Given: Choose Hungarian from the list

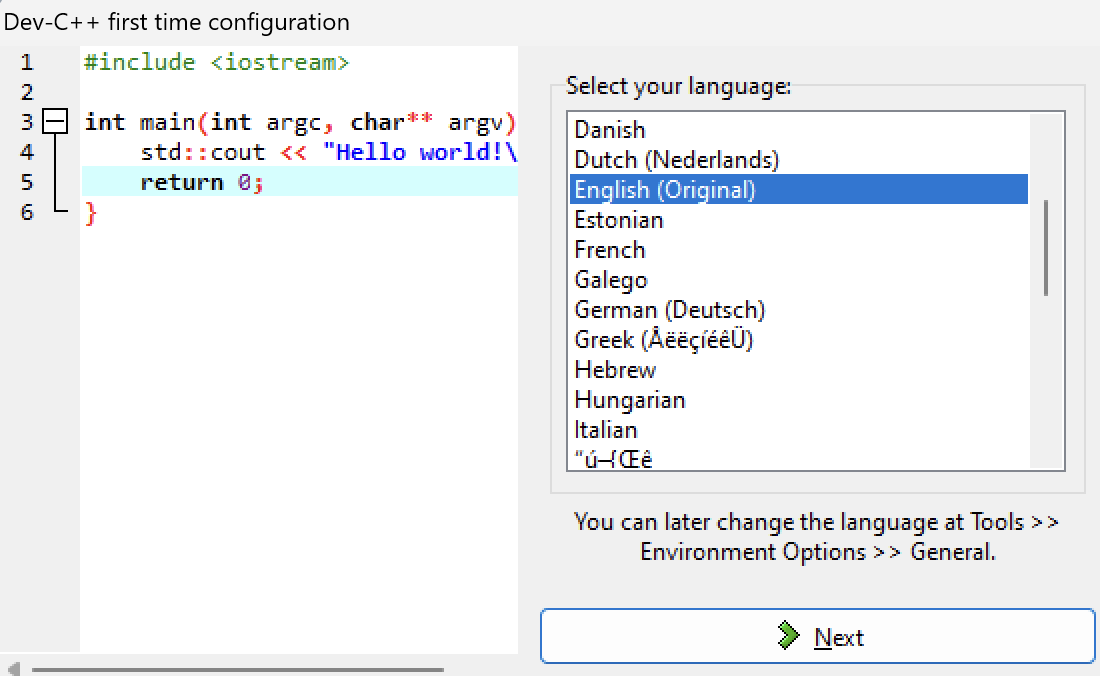Looking at the screenshot, I should click(x=798, y=400).
